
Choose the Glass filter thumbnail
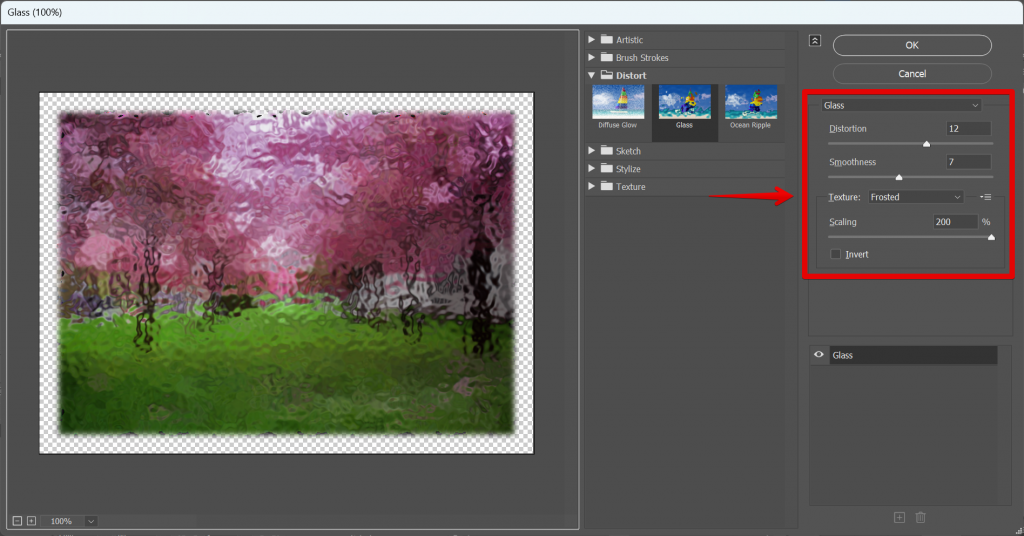point(684,106)
